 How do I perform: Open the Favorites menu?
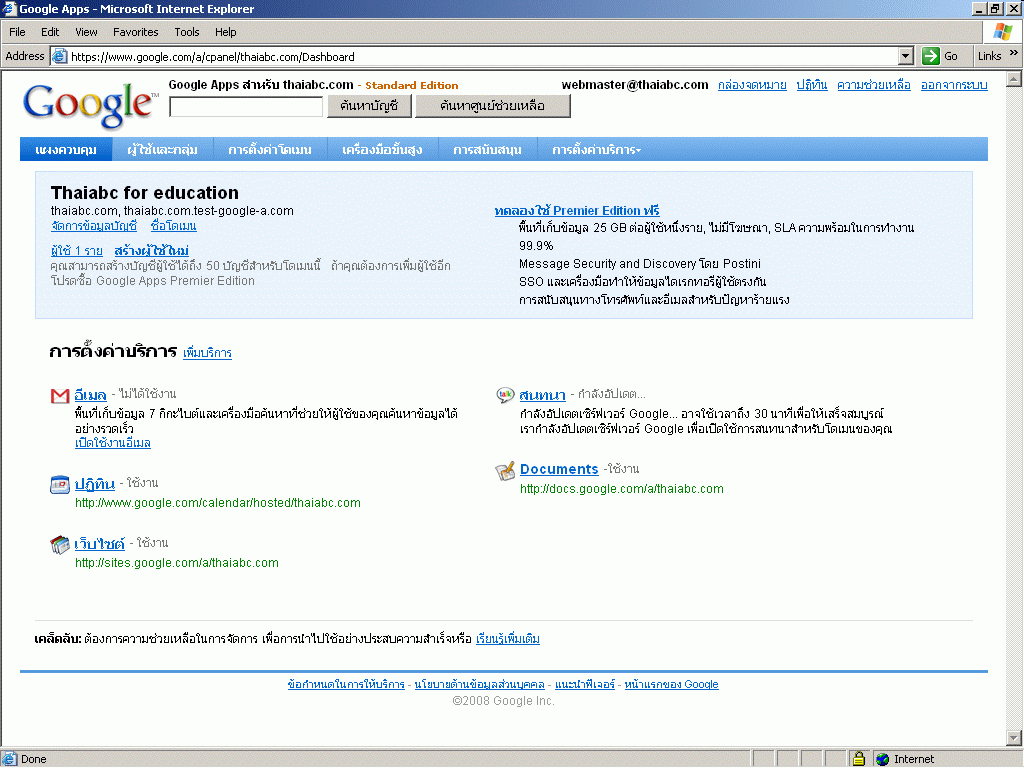tap(135, 32)
